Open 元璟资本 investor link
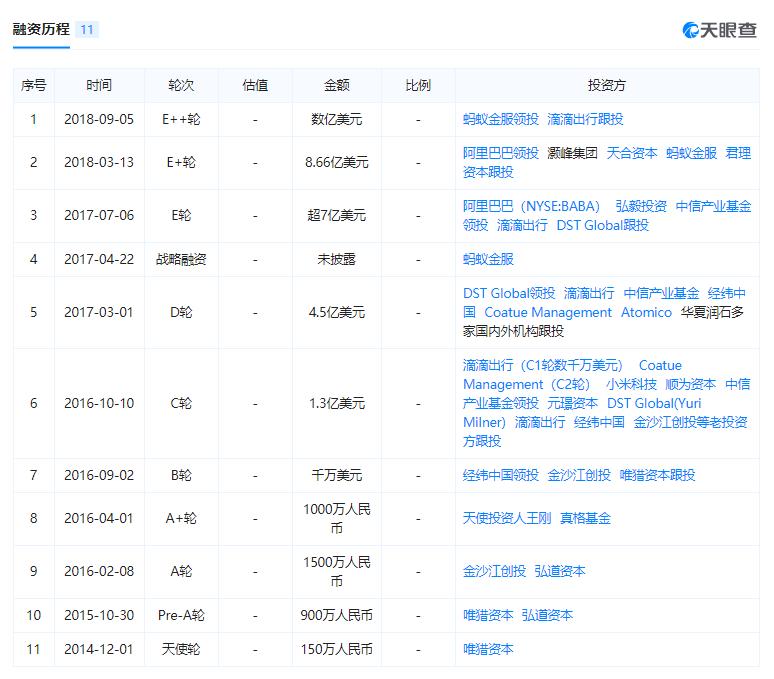The width and height of the screenshot is (774, 679). (573, 404)
